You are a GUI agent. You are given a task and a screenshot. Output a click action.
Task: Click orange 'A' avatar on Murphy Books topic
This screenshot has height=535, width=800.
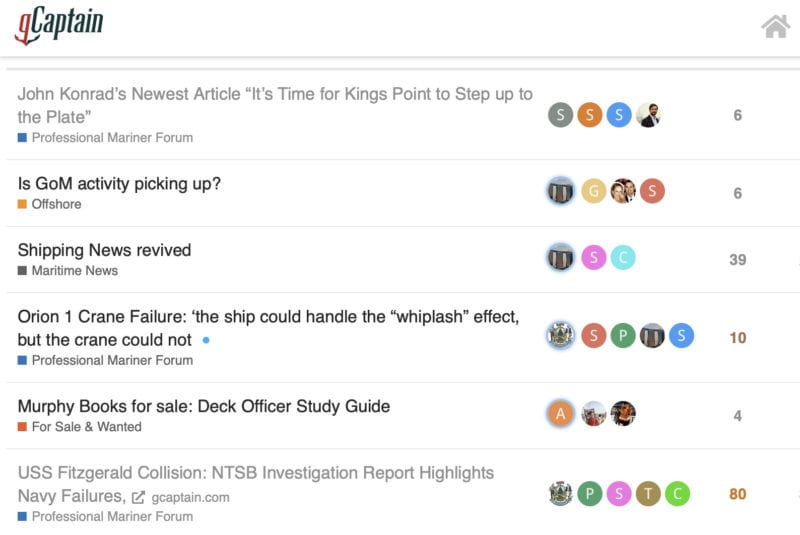tap(561, 413)
